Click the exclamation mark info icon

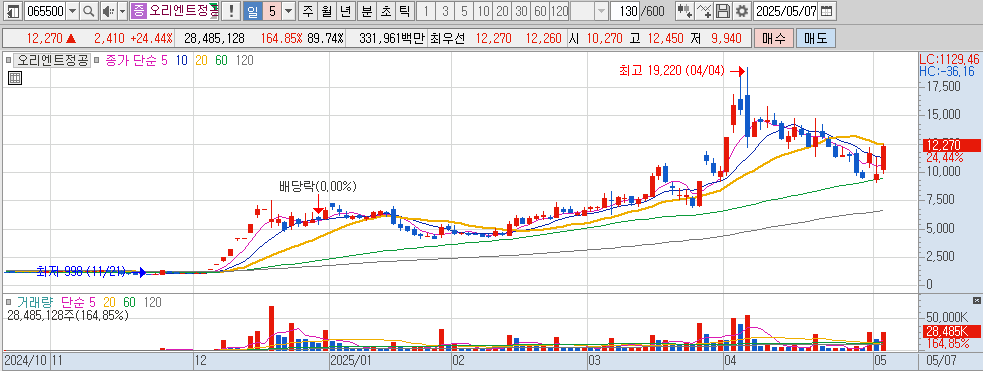click(231, 11)
